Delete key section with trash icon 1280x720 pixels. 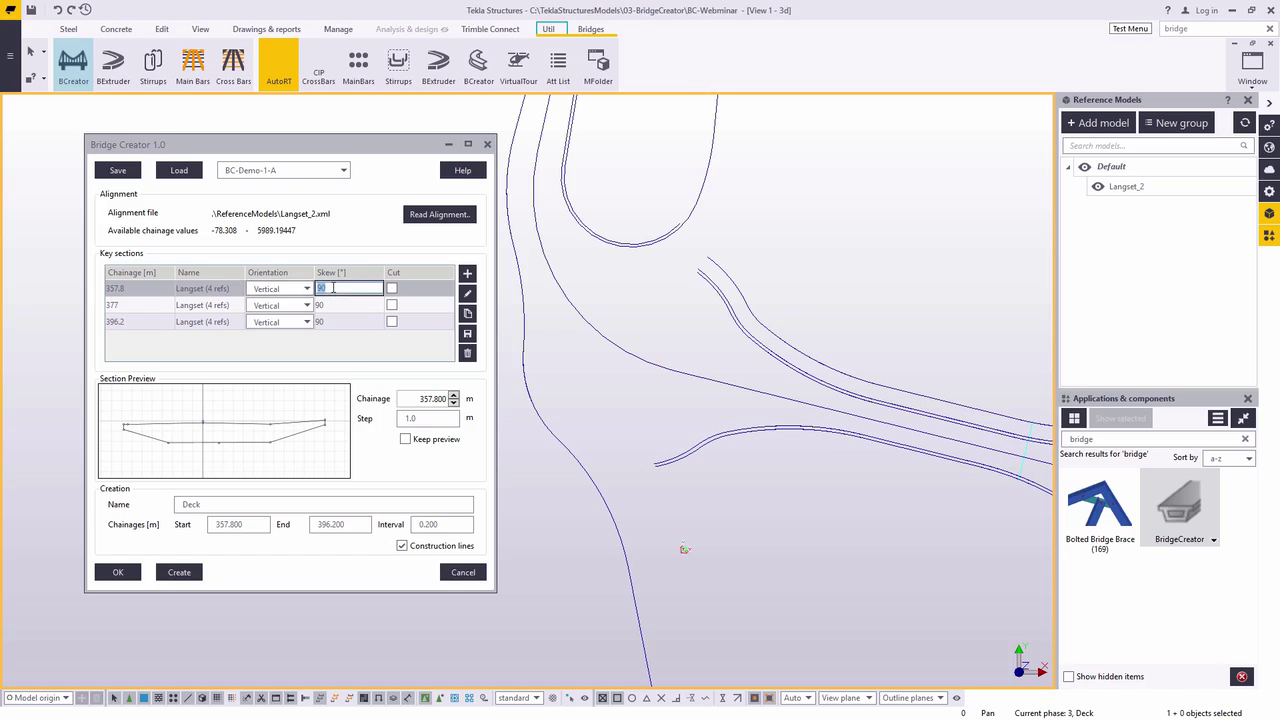tap(467, 353)
